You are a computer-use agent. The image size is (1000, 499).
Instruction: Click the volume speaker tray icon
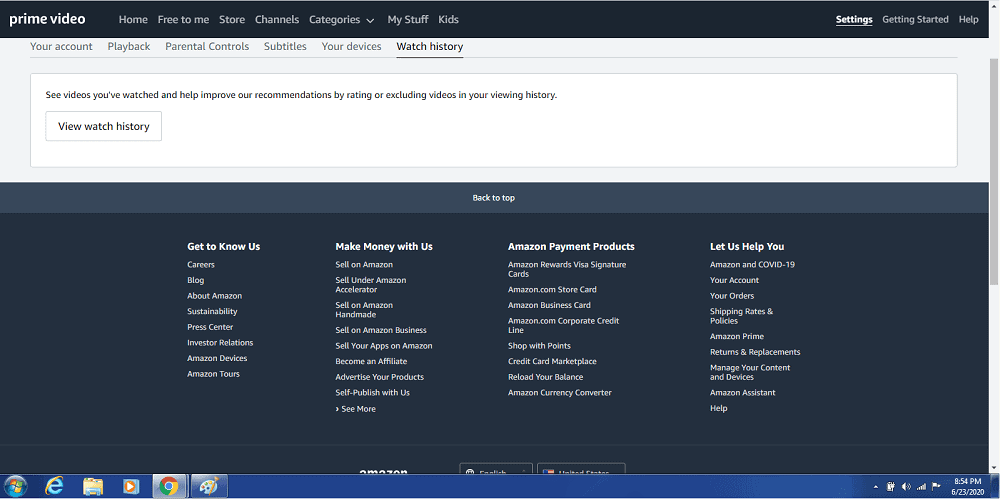906,487
